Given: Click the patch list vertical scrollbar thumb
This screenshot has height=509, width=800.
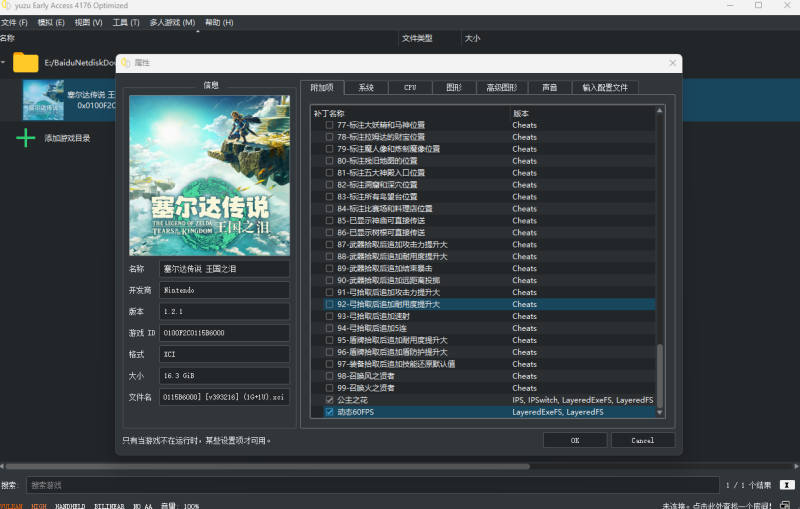Looking at the screenshot, I should [x=660, y=375].
